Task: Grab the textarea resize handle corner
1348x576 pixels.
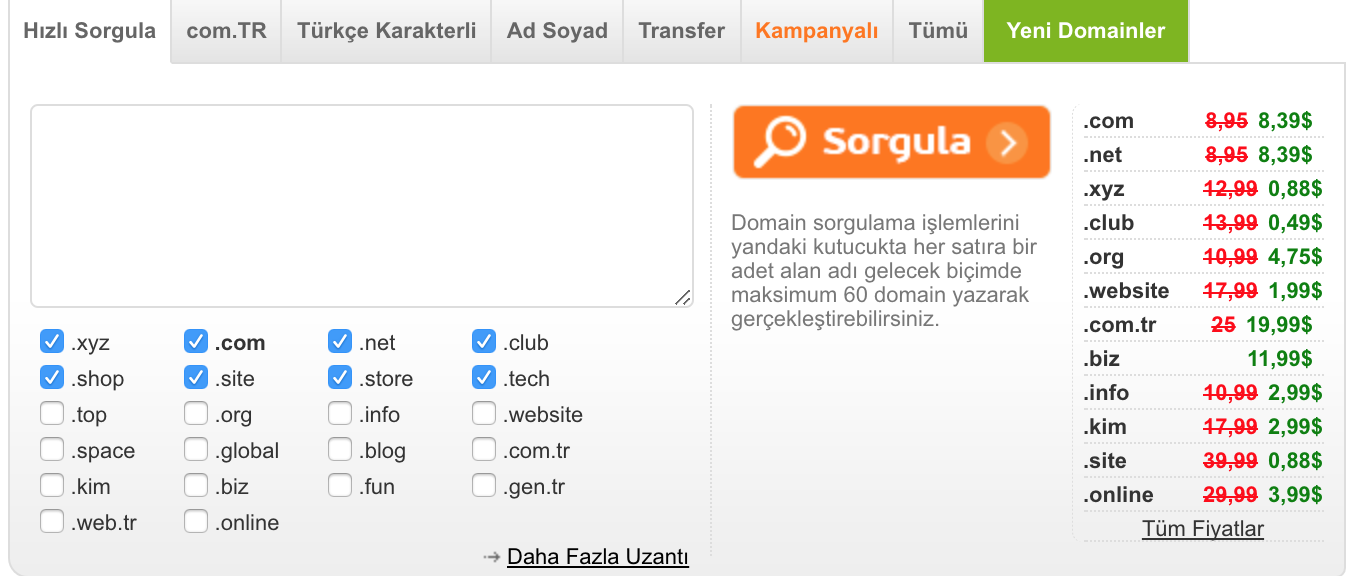Action: coord(682,296)
